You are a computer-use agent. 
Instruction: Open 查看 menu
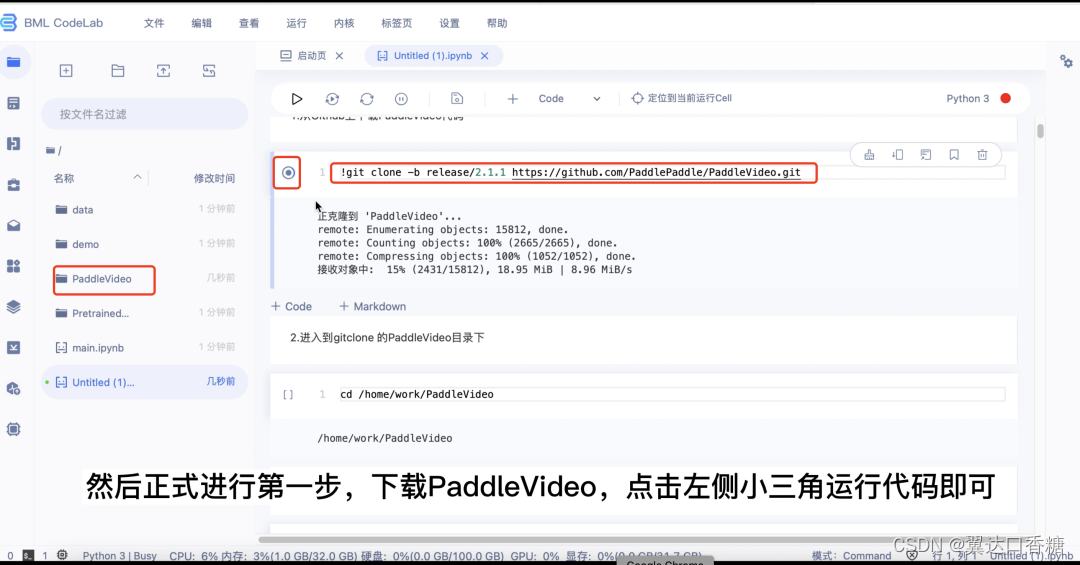click(249, 23)
